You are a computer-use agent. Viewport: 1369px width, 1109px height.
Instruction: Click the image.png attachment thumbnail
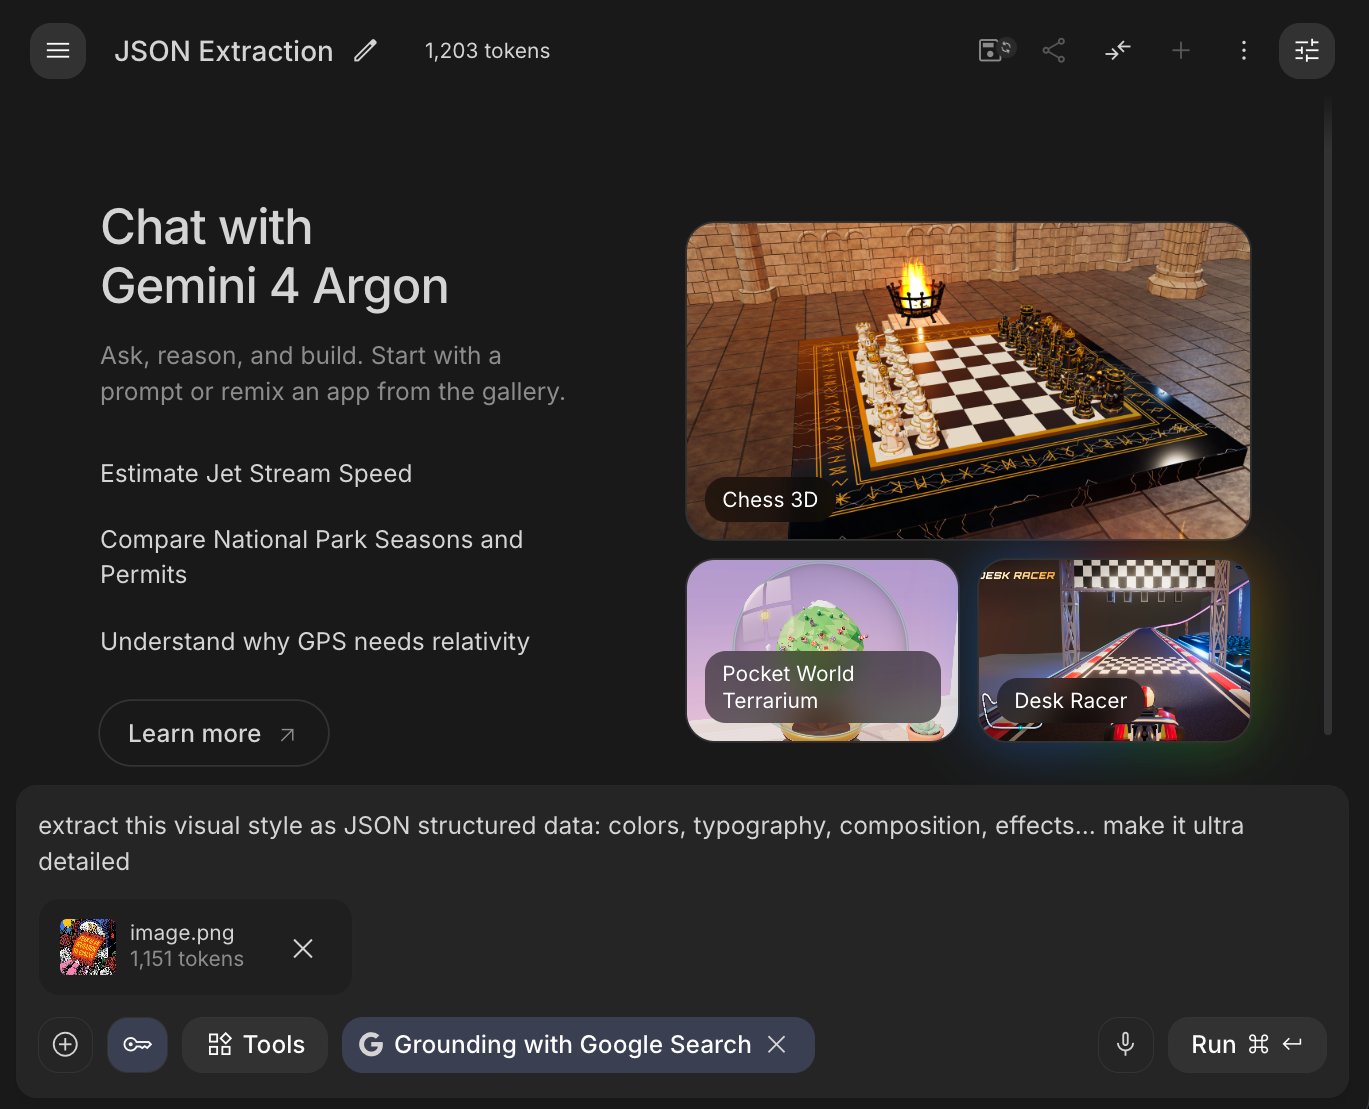click(88, 947)
